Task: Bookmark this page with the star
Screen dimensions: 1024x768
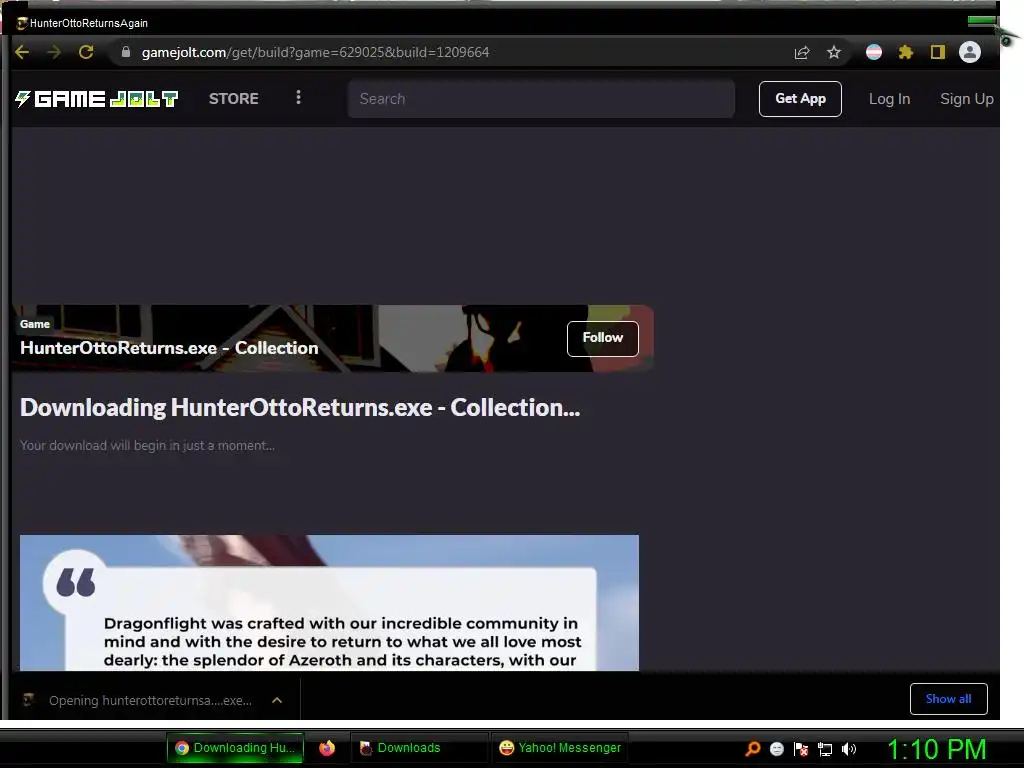Action: tap(834, 52)
